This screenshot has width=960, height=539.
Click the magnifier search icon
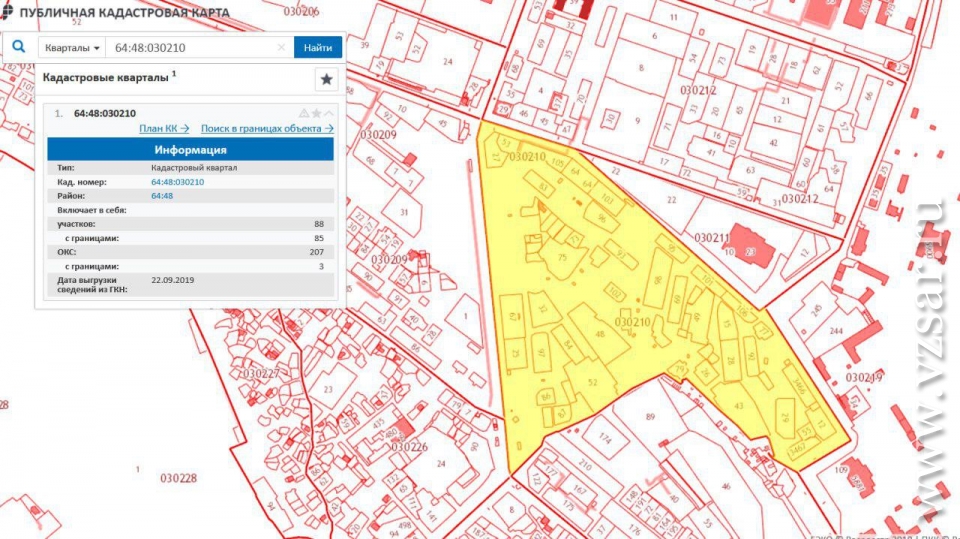(x=19, y=47)
